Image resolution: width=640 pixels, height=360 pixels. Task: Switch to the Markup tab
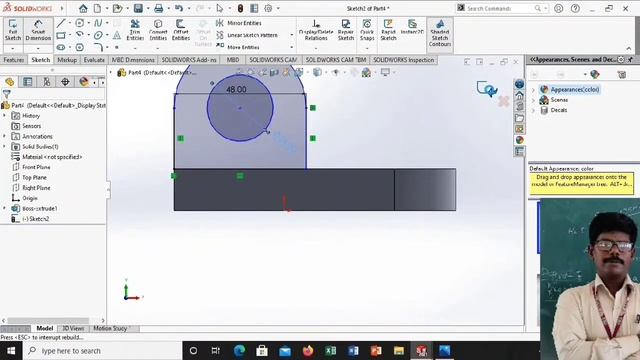point(67,60)
